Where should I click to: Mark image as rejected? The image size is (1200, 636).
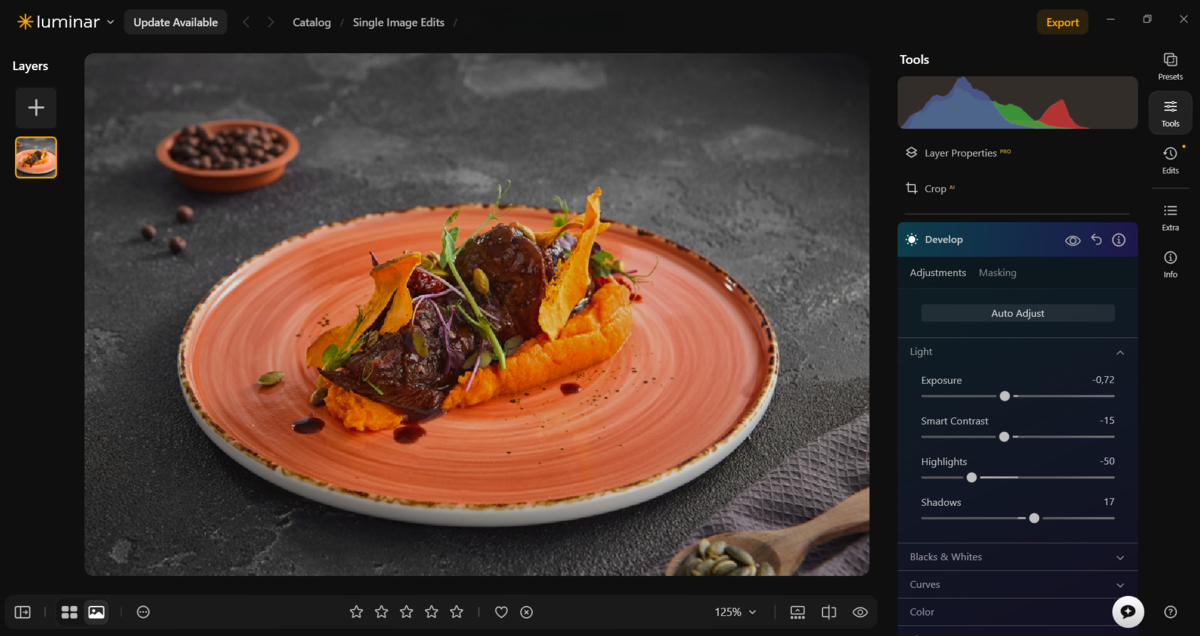coord(527,612)
